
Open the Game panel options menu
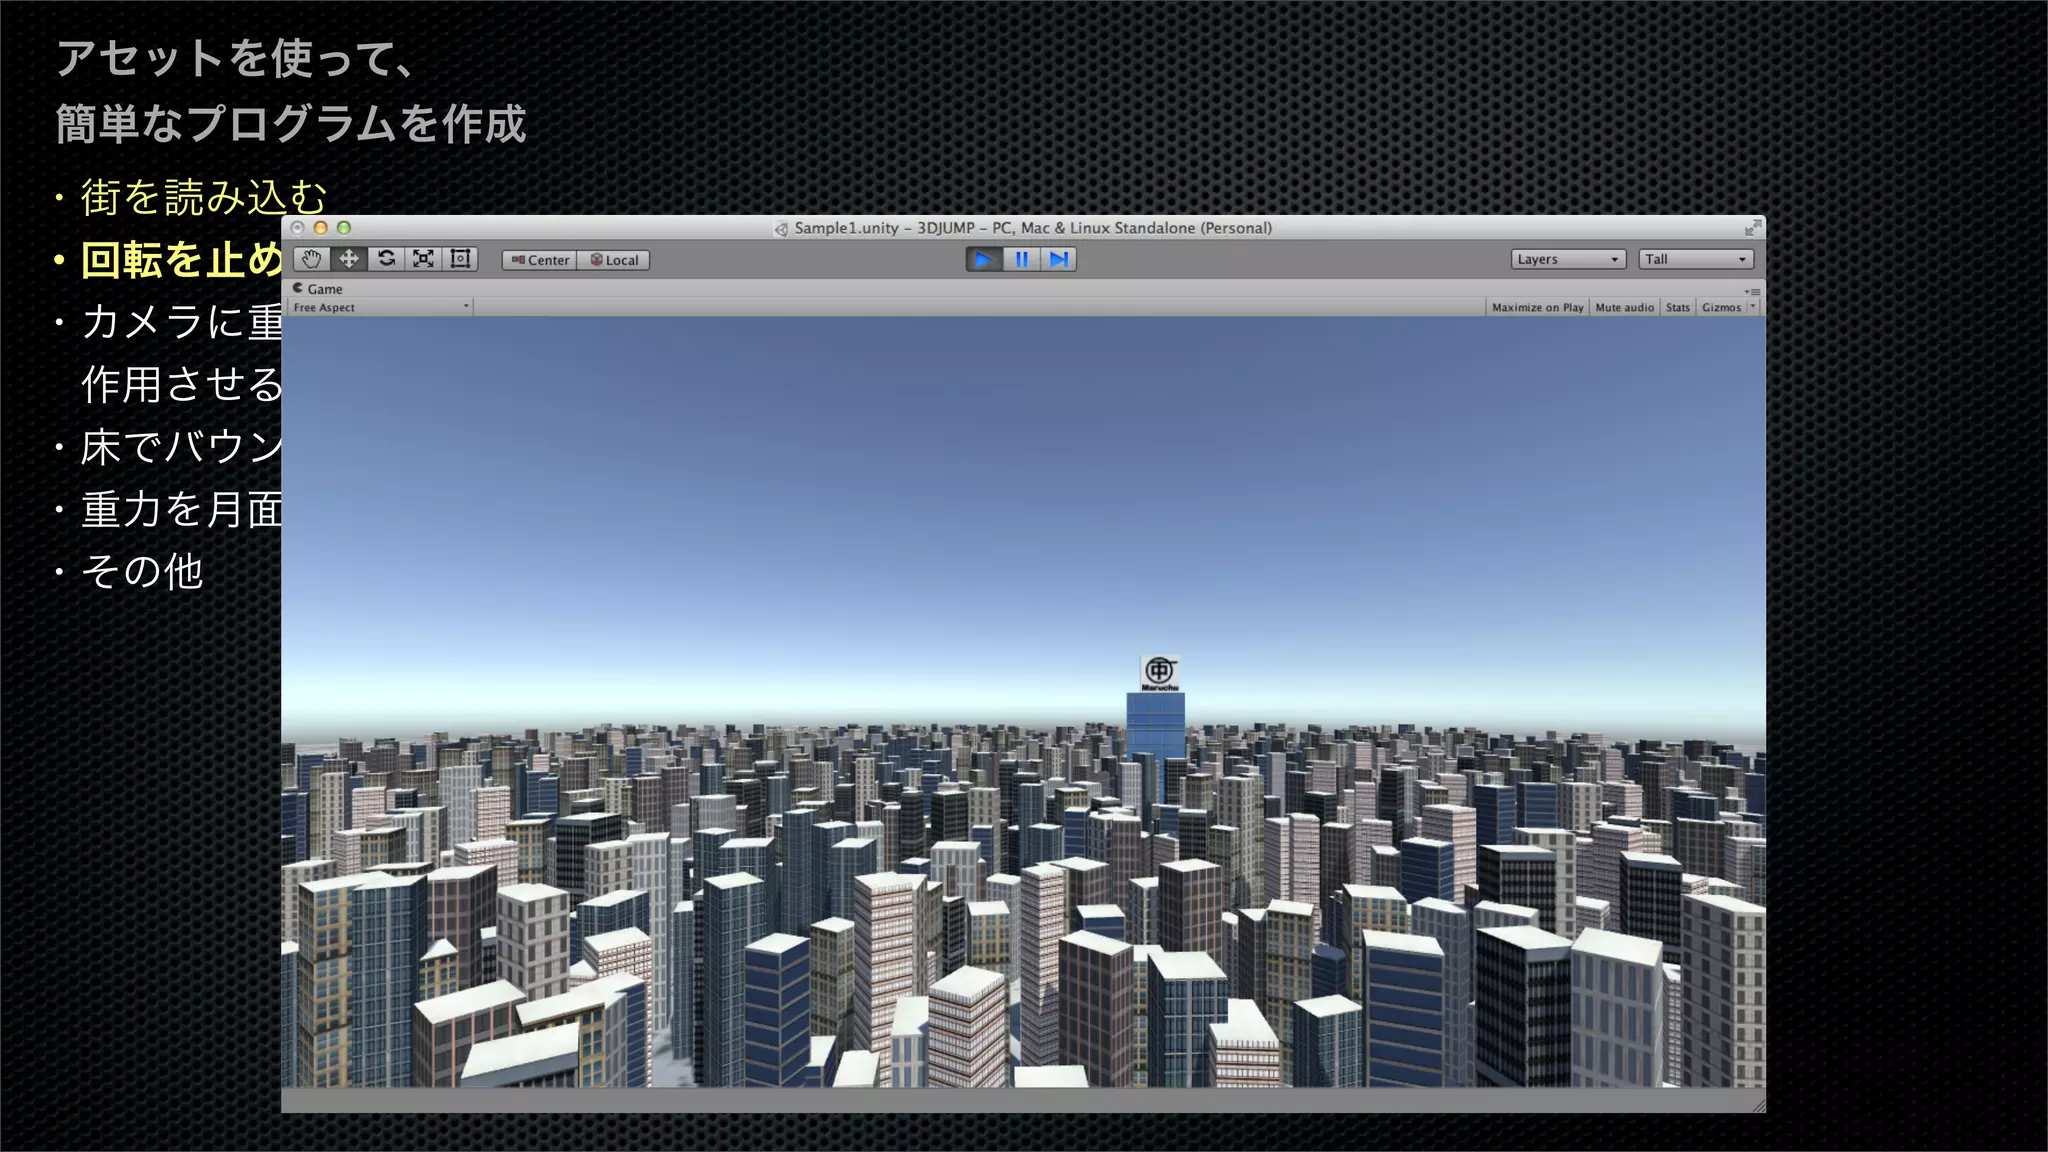pos(1753,291)
